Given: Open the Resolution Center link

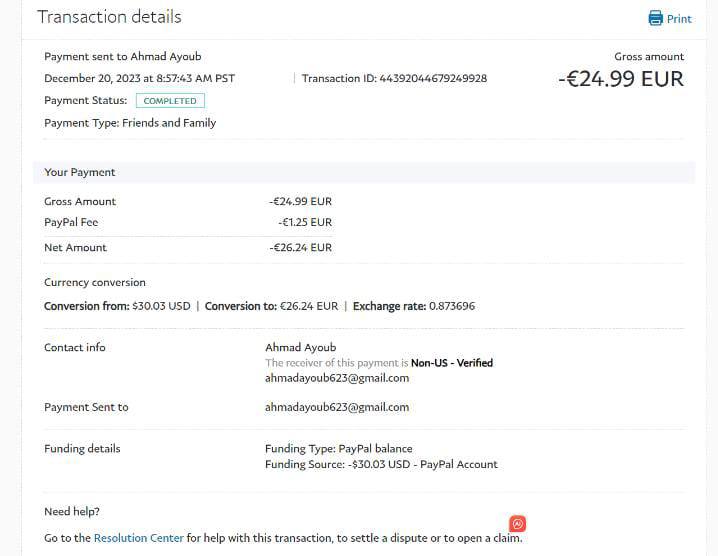Looking at the screenshot, I should (x=139, y=538).
